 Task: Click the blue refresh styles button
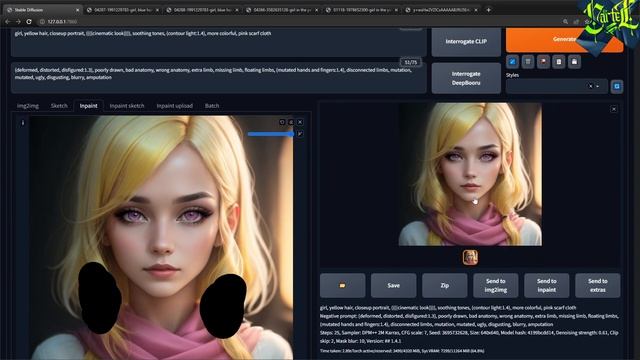point(617,87)
